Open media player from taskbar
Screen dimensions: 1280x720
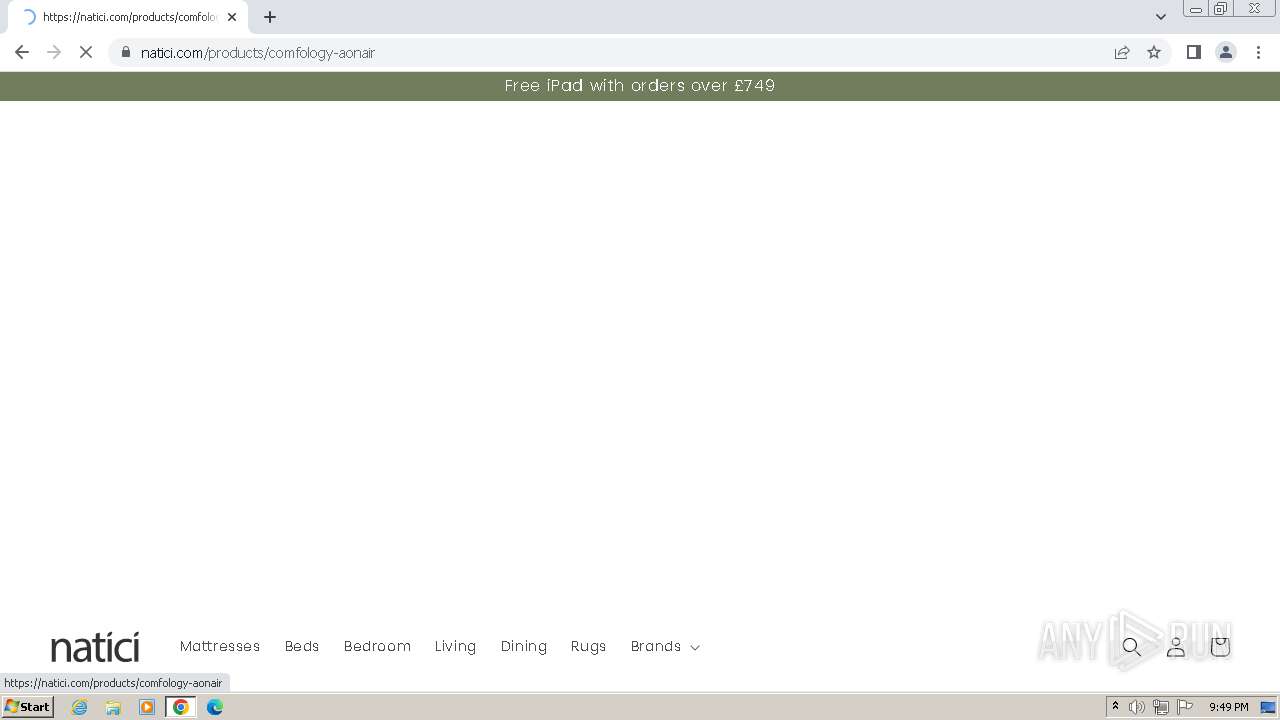coord(147,707)
